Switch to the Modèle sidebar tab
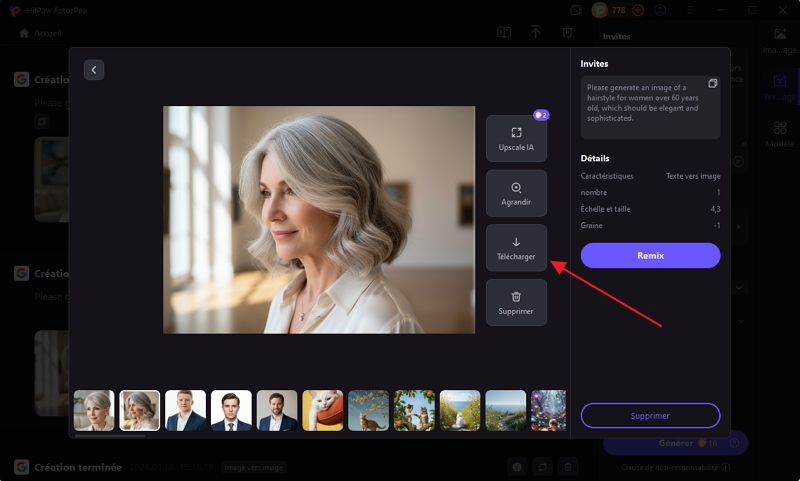The width and height of the screenshot is (800, 481). click(x=779, y=135)
